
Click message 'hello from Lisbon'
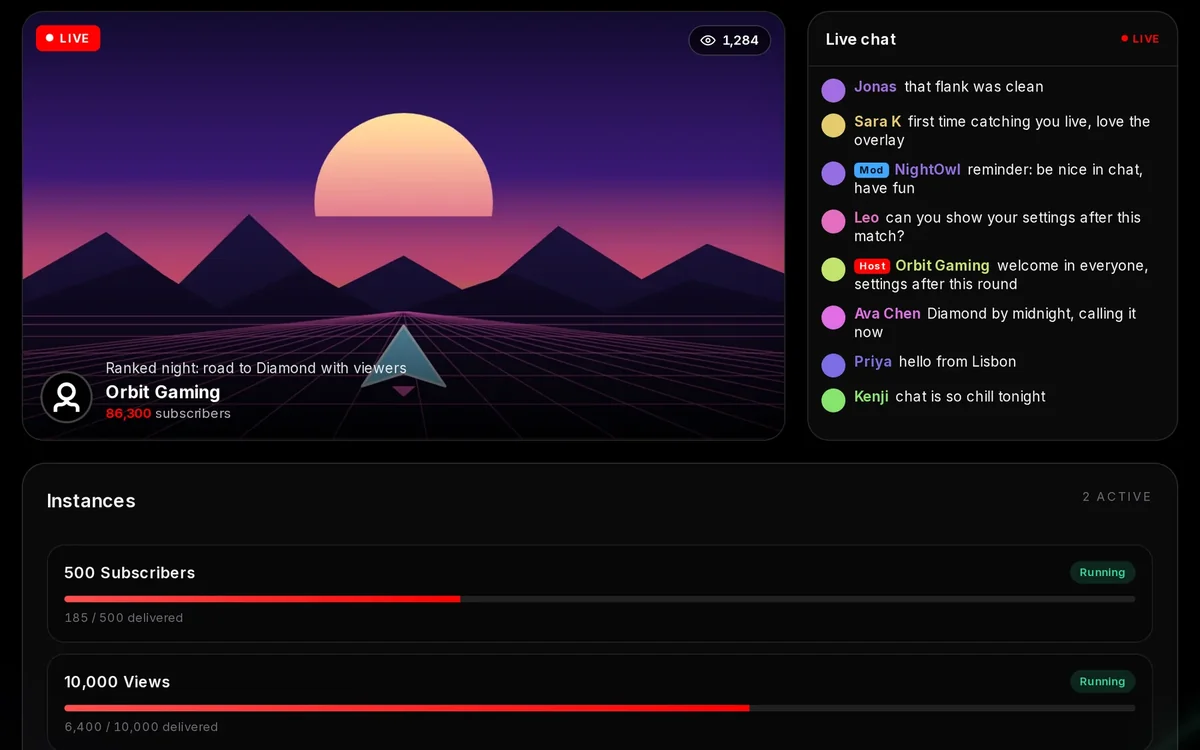coord(957,361)
